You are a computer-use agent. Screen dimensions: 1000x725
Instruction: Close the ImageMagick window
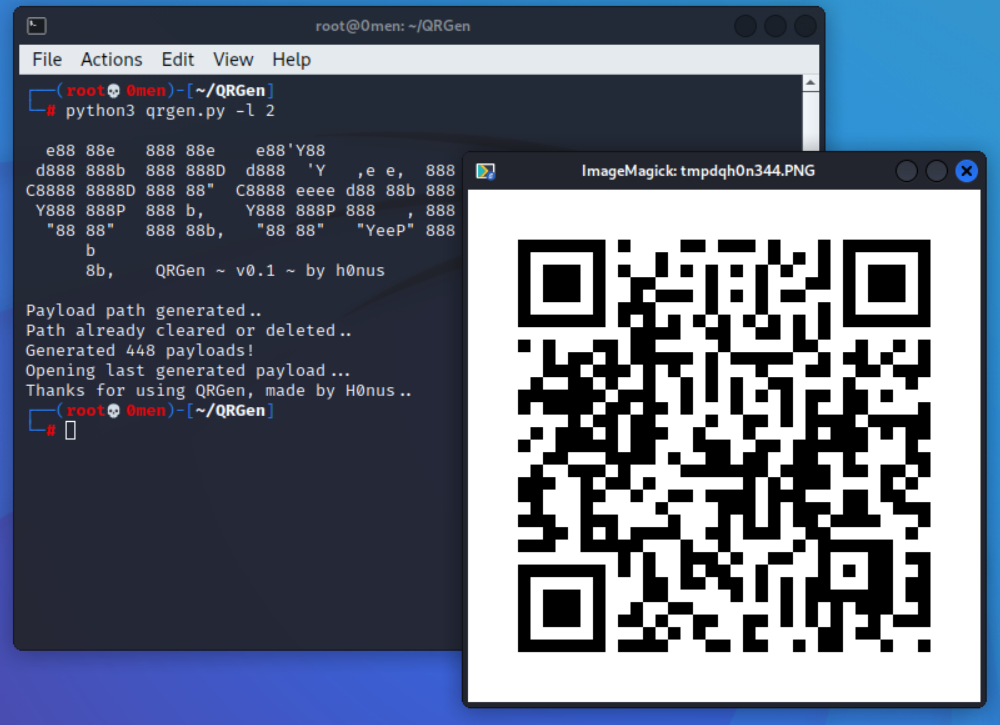967,171
